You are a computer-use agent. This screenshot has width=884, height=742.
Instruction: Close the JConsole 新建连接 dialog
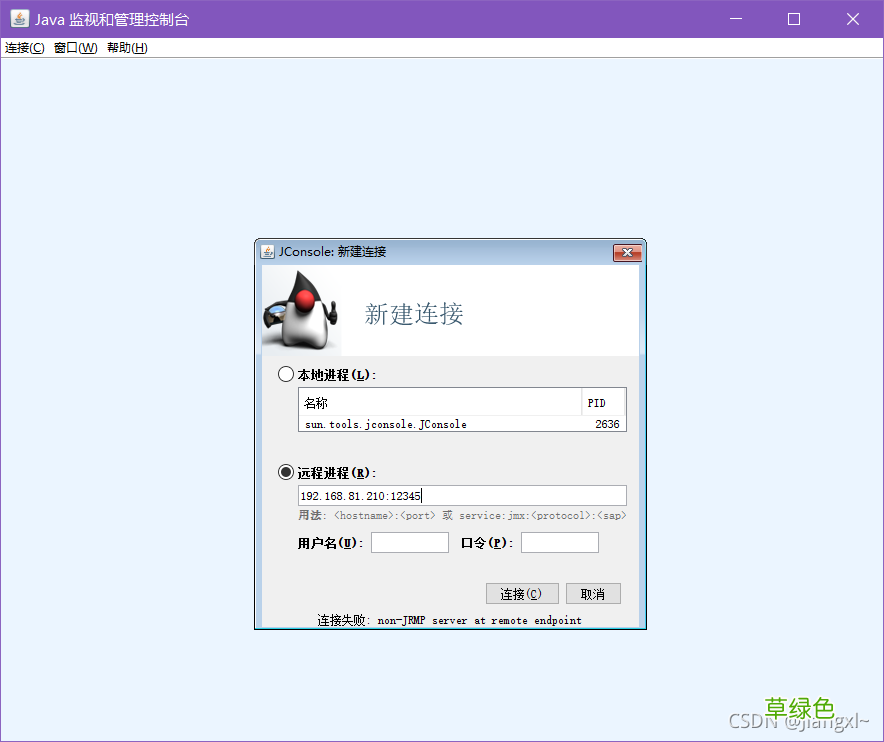click(x=627, y=252)
